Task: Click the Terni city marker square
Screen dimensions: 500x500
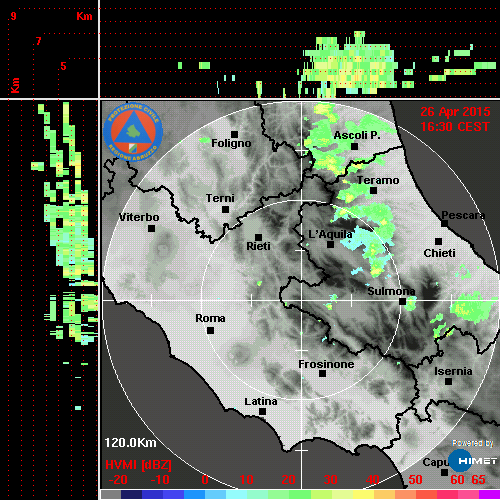Action: click(225, 210)
